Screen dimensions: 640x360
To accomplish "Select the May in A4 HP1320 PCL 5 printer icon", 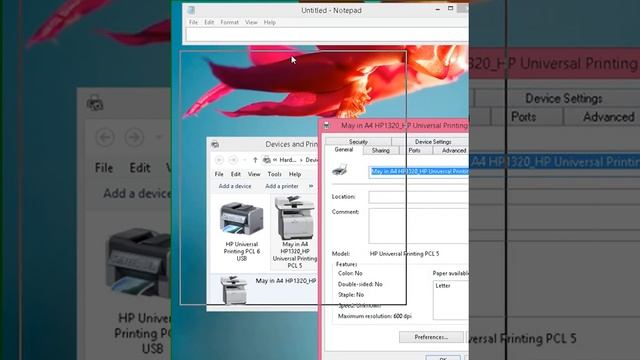I will point(295,217).
